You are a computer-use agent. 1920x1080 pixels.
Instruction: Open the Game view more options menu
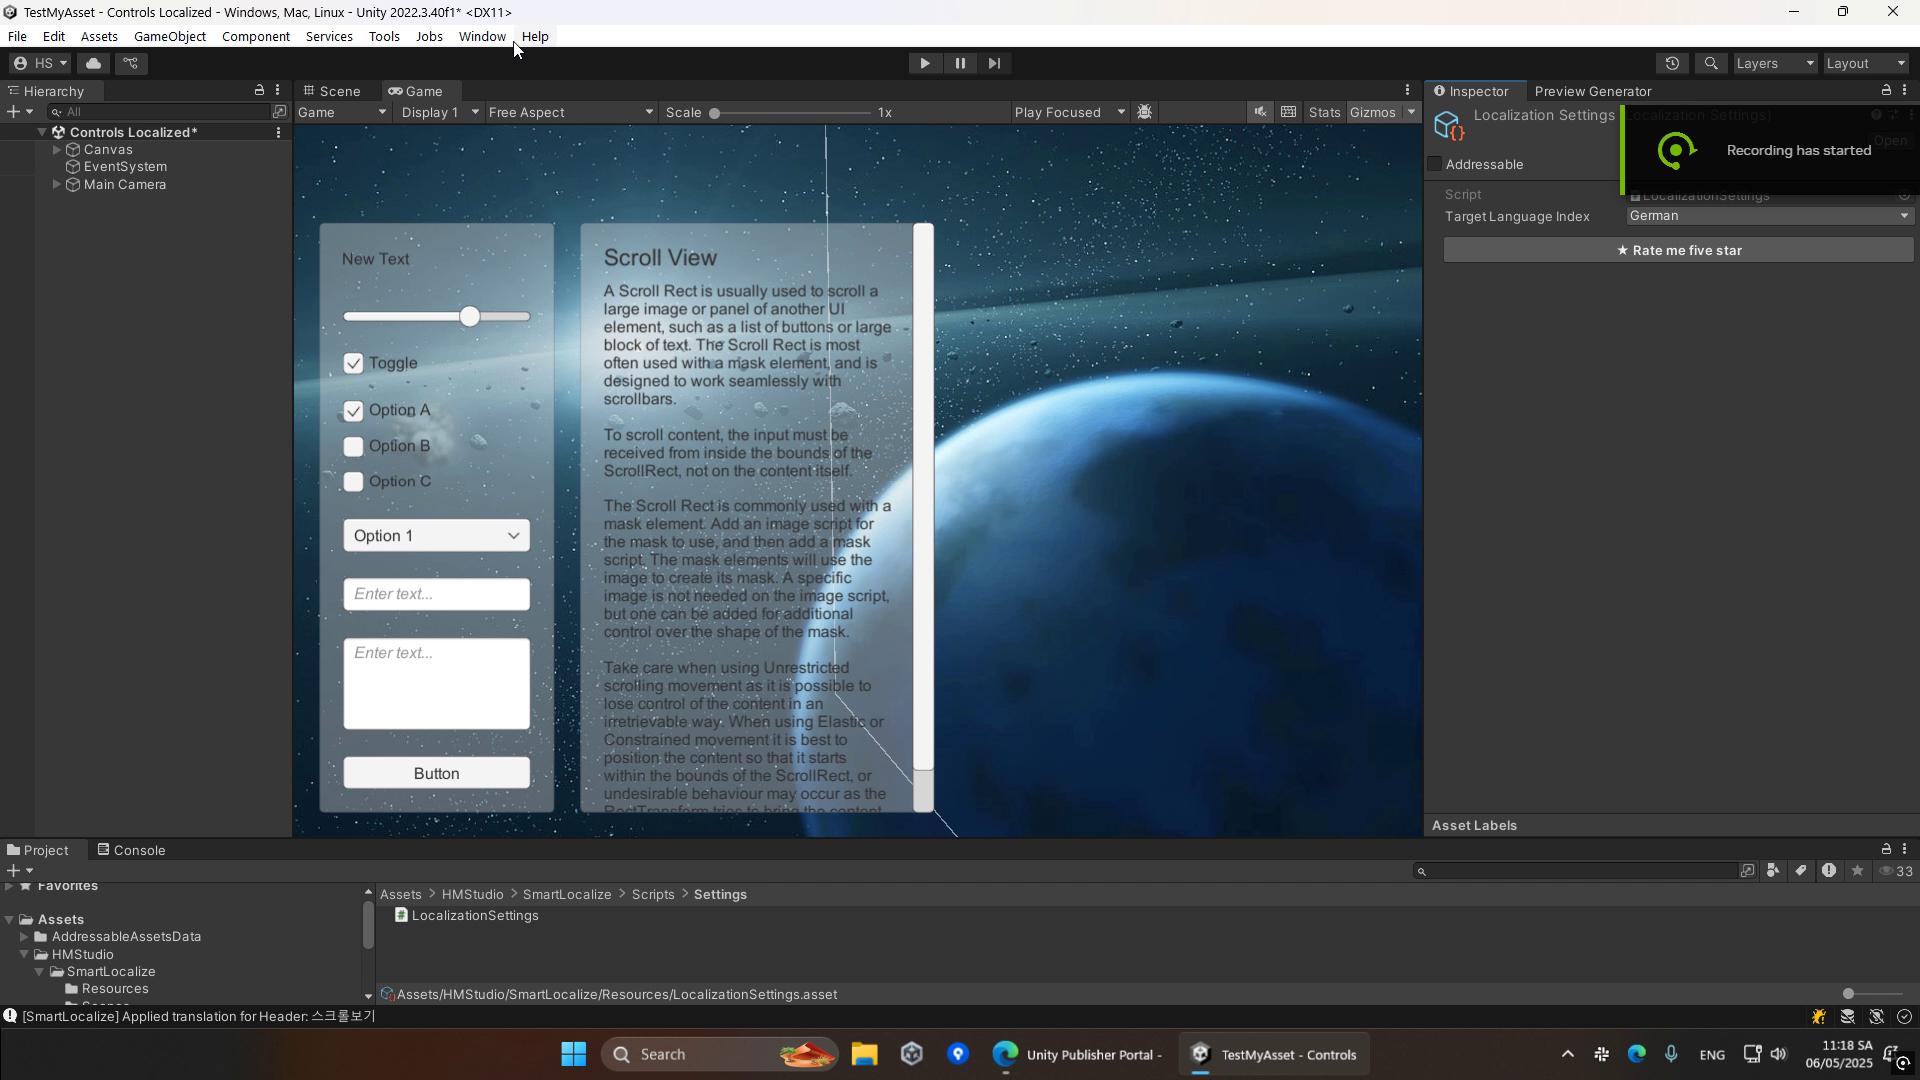[x=1407, y=90]
